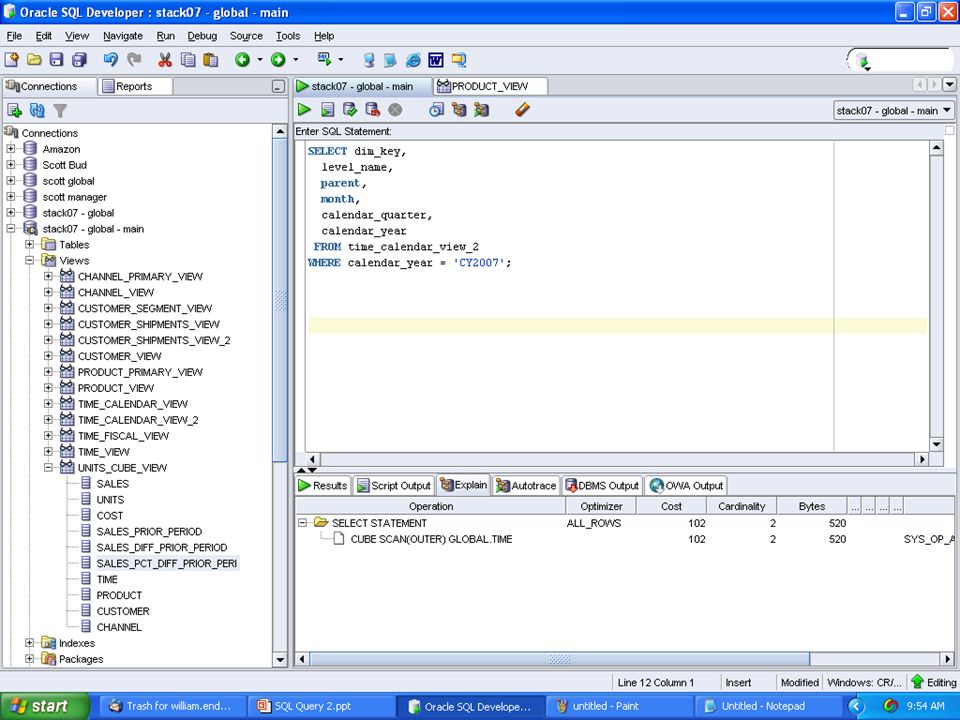Switch to the Script Output tab
The image size is (960, 720).
tap(394, 486)
